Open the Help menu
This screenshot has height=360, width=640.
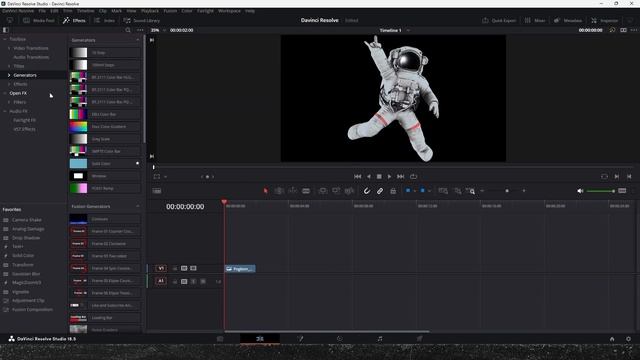250,11
